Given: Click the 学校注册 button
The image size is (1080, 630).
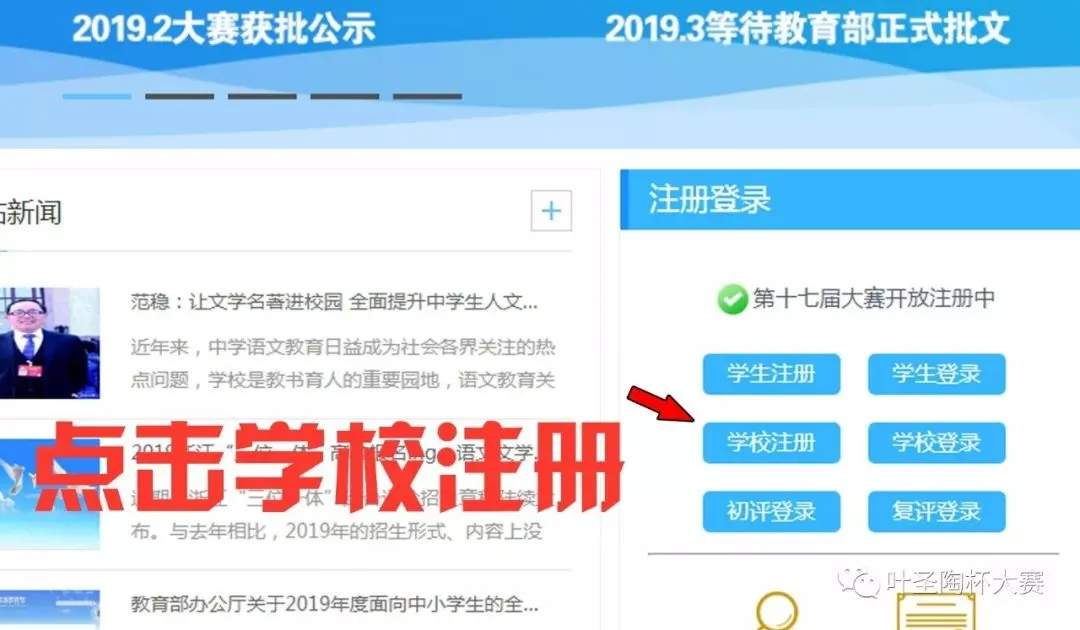Looking at the screenshot, I should click(771, 443).
